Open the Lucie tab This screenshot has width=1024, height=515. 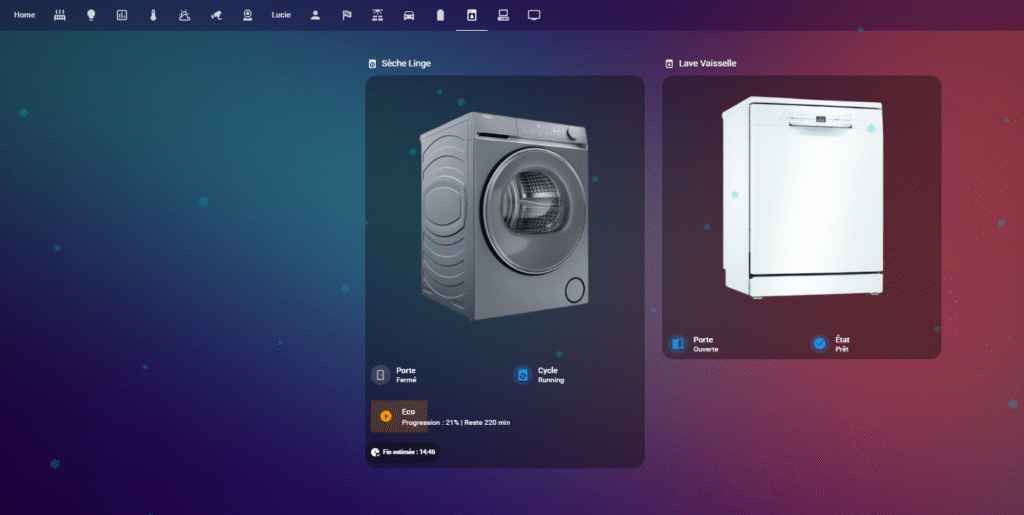point(281,15)
